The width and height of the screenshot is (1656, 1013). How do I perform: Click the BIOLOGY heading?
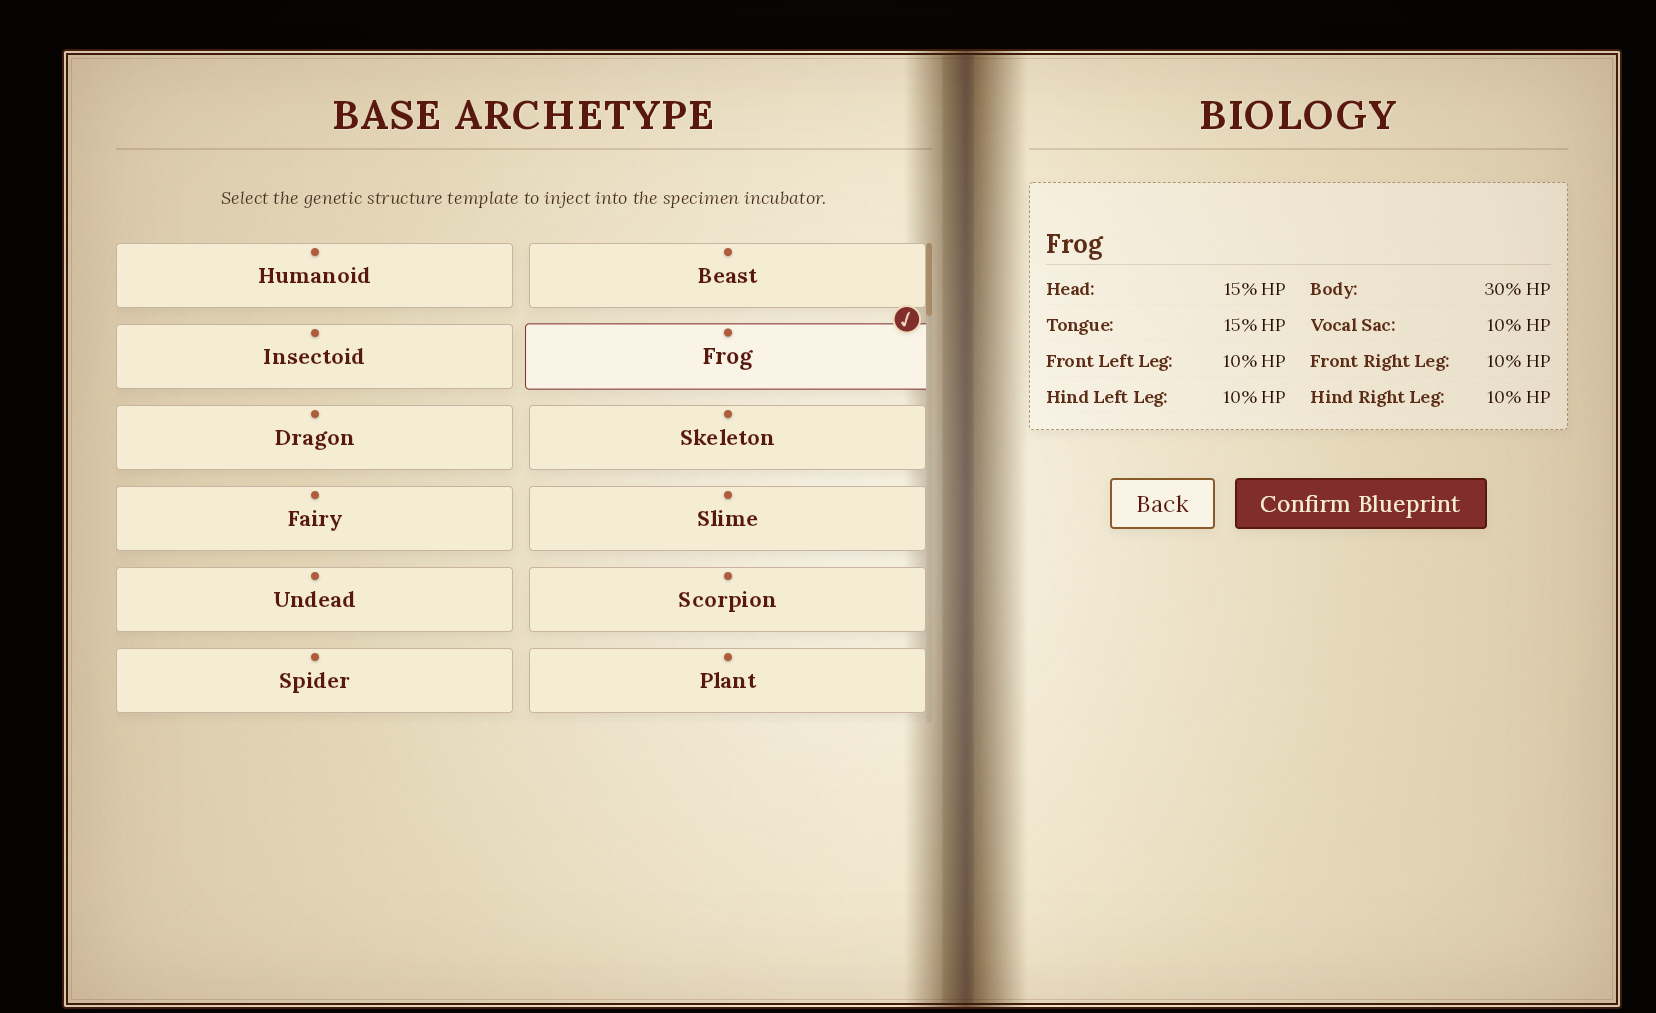[x=1298, y=115]
